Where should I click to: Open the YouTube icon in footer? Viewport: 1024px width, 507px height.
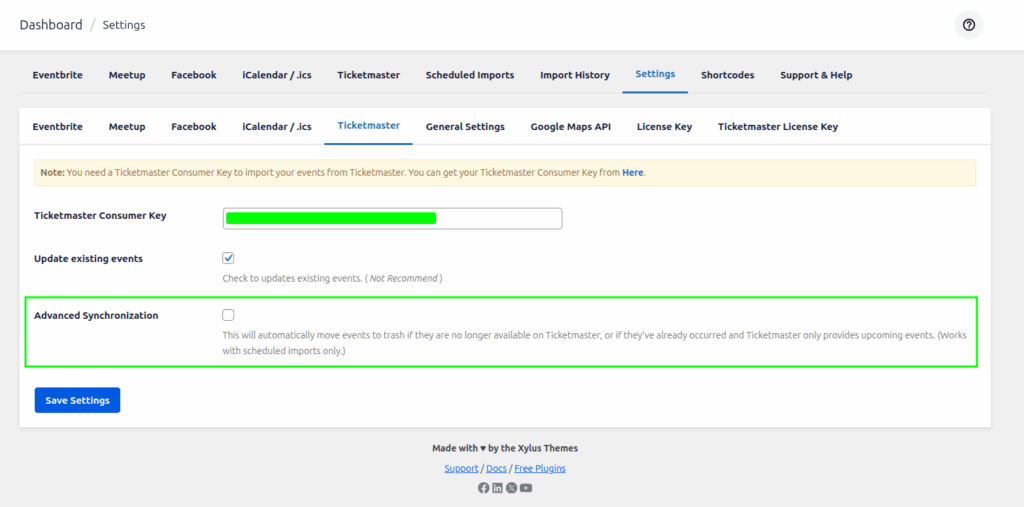526,488
